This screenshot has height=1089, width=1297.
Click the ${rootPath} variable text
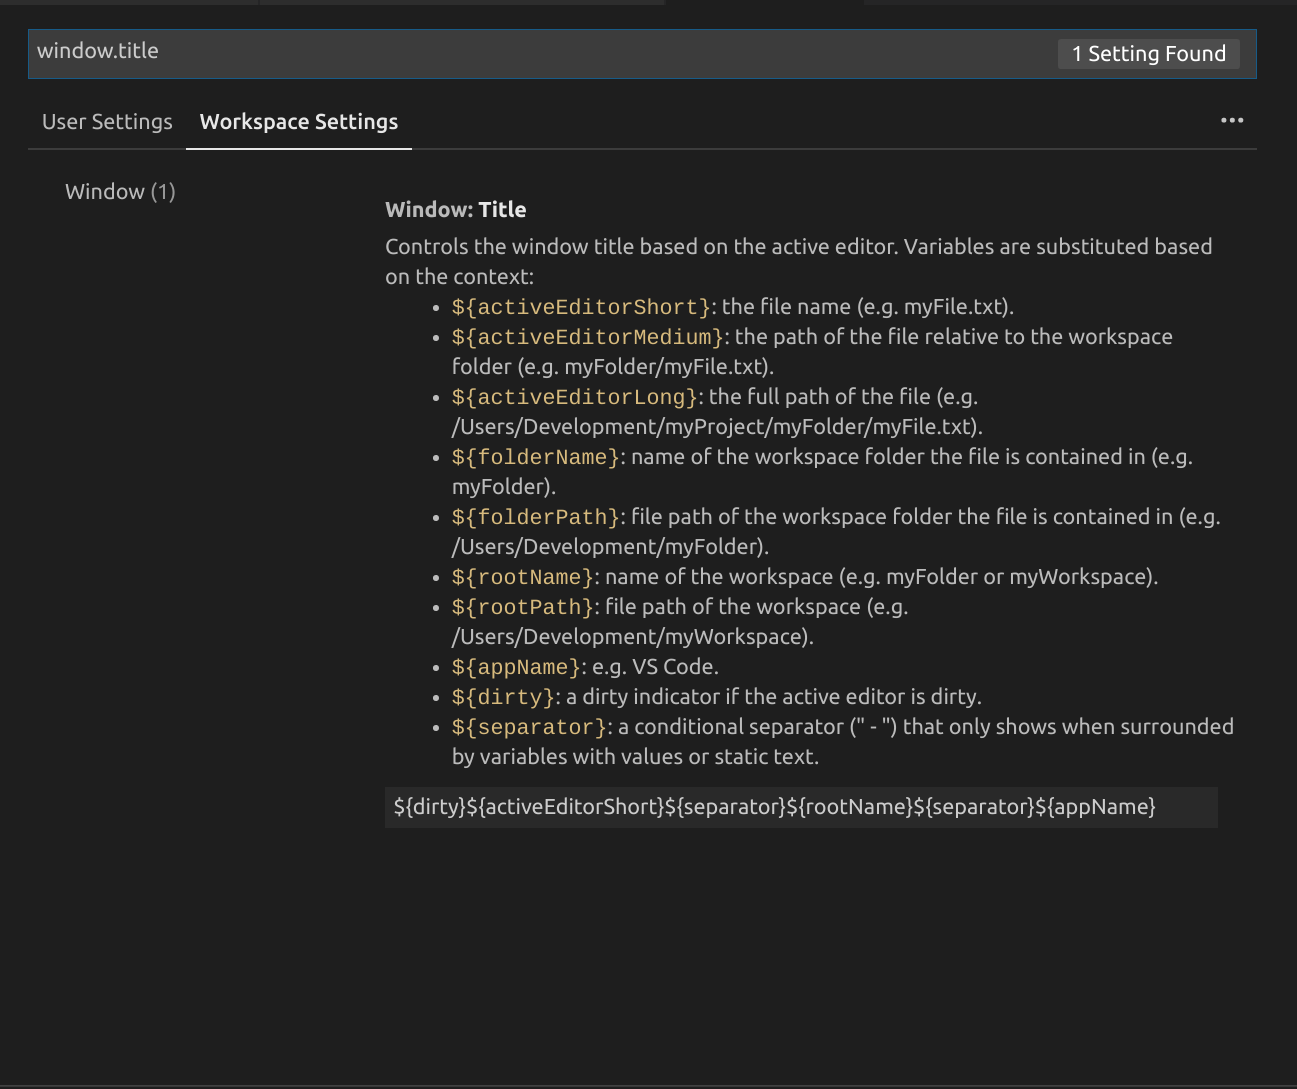[x=523, y=607]
